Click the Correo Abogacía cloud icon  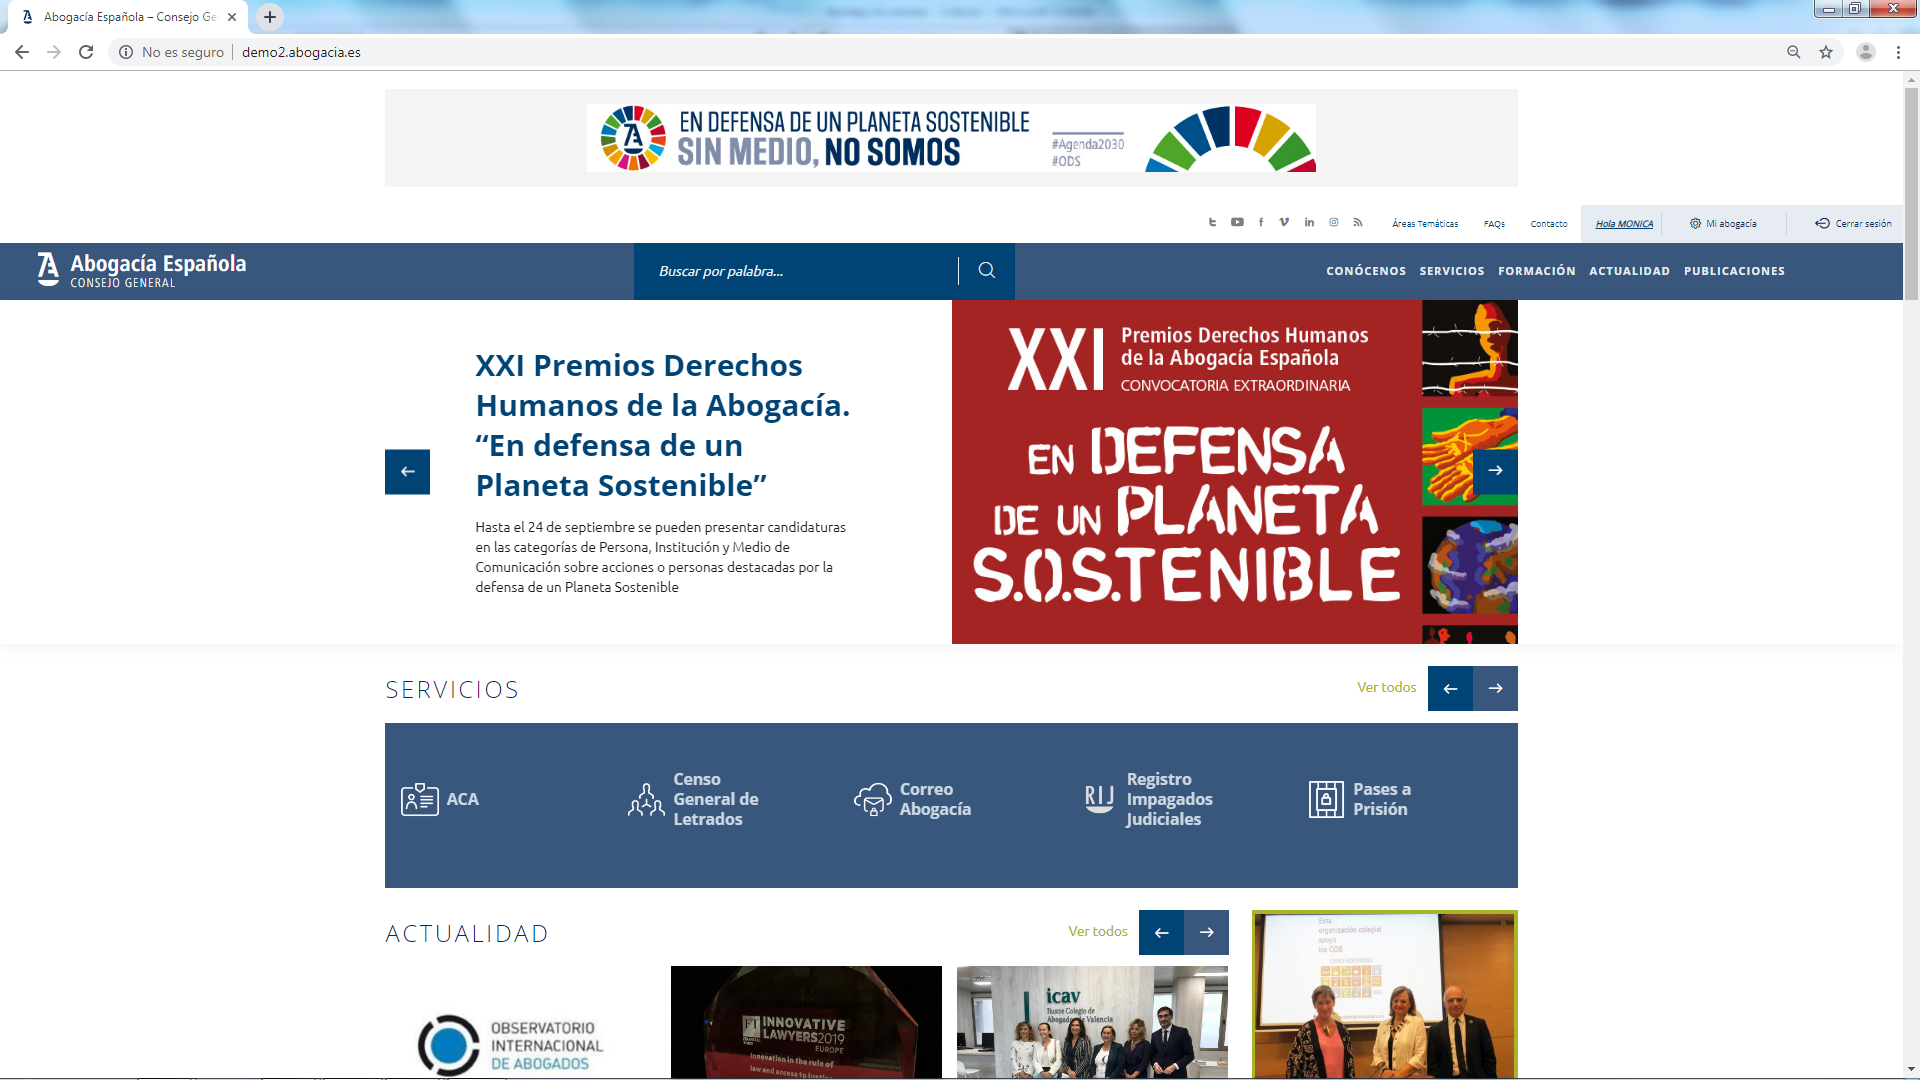(873, 799)
